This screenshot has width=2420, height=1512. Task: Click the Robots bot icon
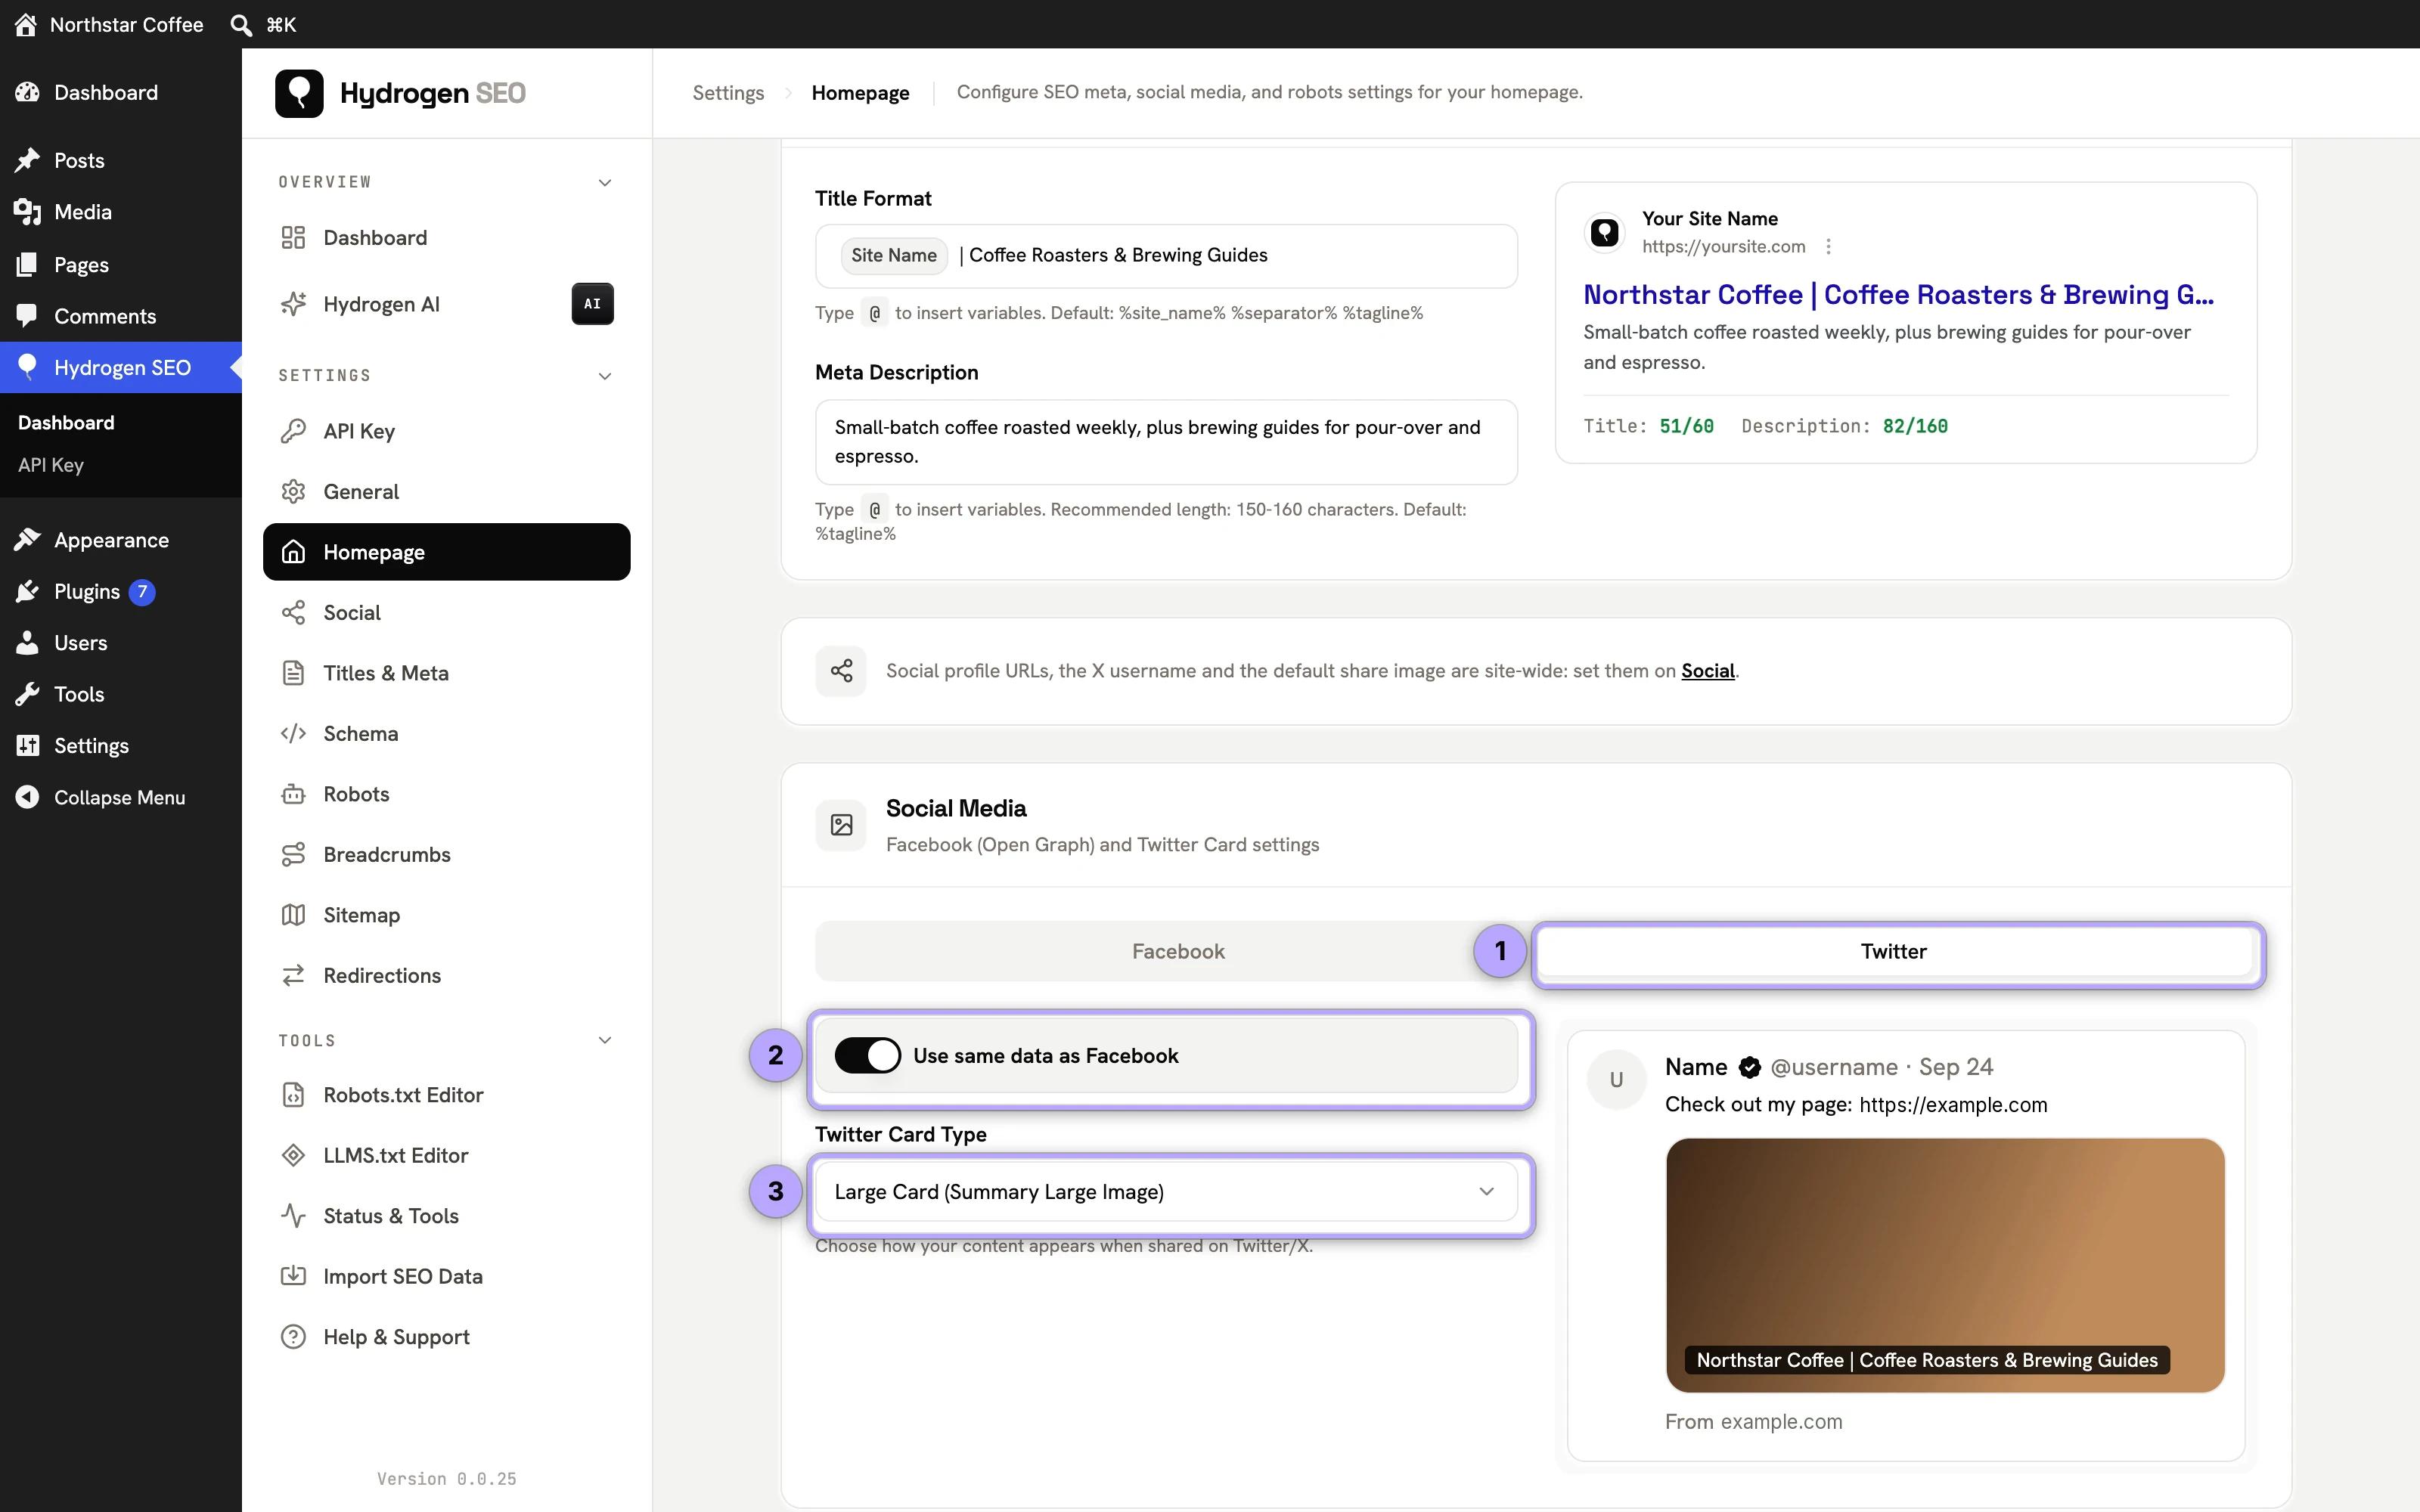[x=293, y=794]
